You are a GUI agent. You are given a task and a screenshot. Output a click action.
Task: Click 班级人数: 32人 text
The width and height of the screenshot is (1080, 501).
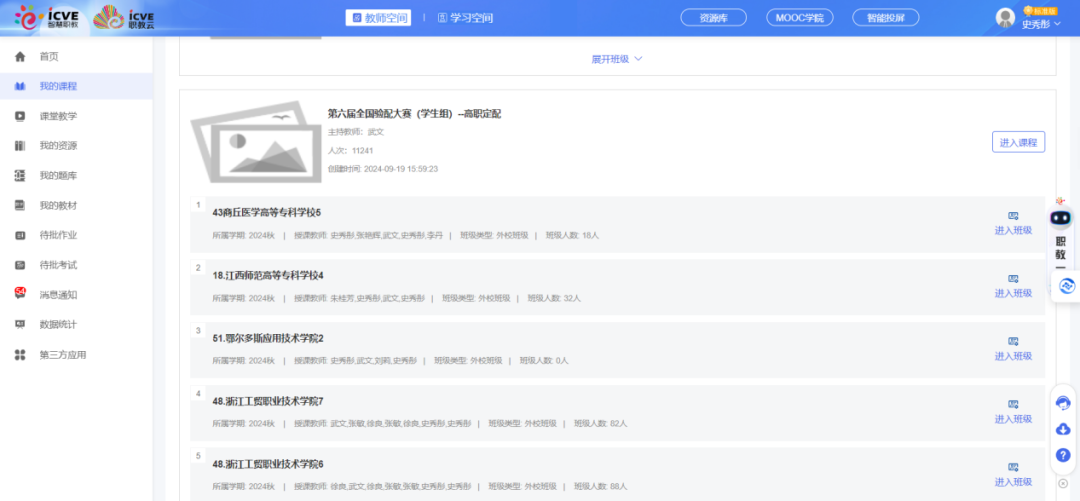(x=554, y=298)
